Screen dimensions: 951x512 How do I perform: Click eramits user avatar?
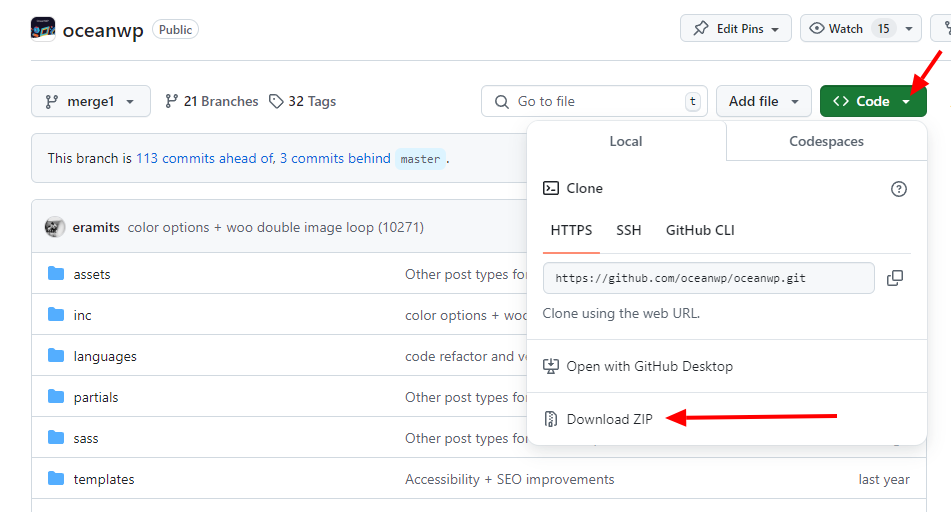tap(55, 227)
